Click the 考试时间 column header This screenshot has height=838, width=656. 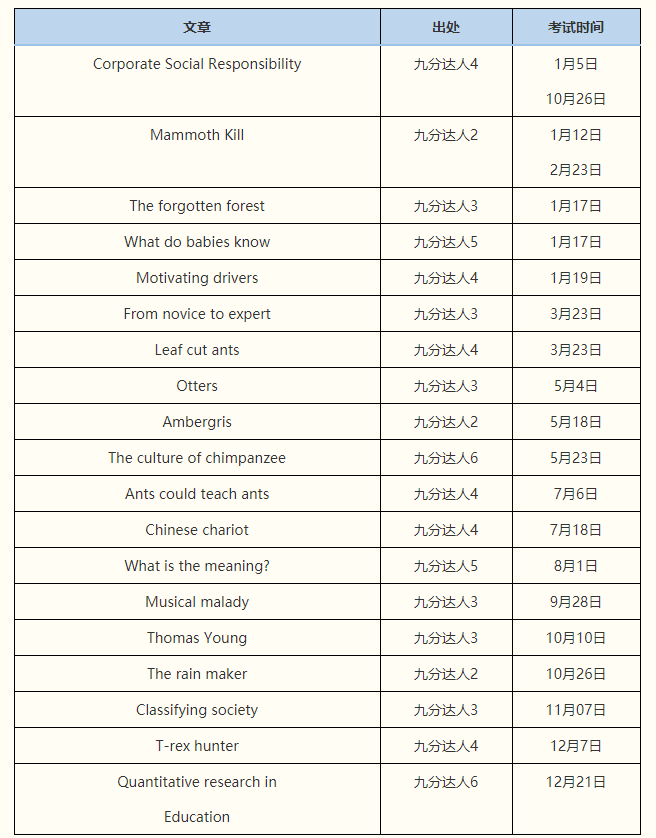pos(576,27)
